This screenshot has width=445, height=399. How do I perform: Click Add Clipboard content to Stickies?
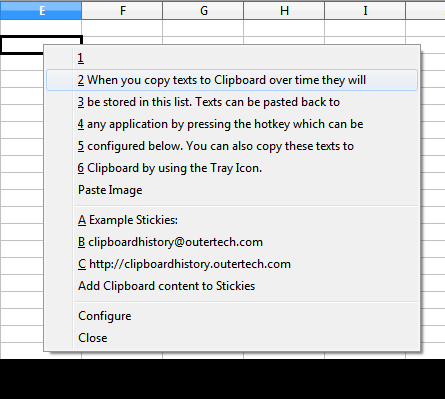point(232,286)
